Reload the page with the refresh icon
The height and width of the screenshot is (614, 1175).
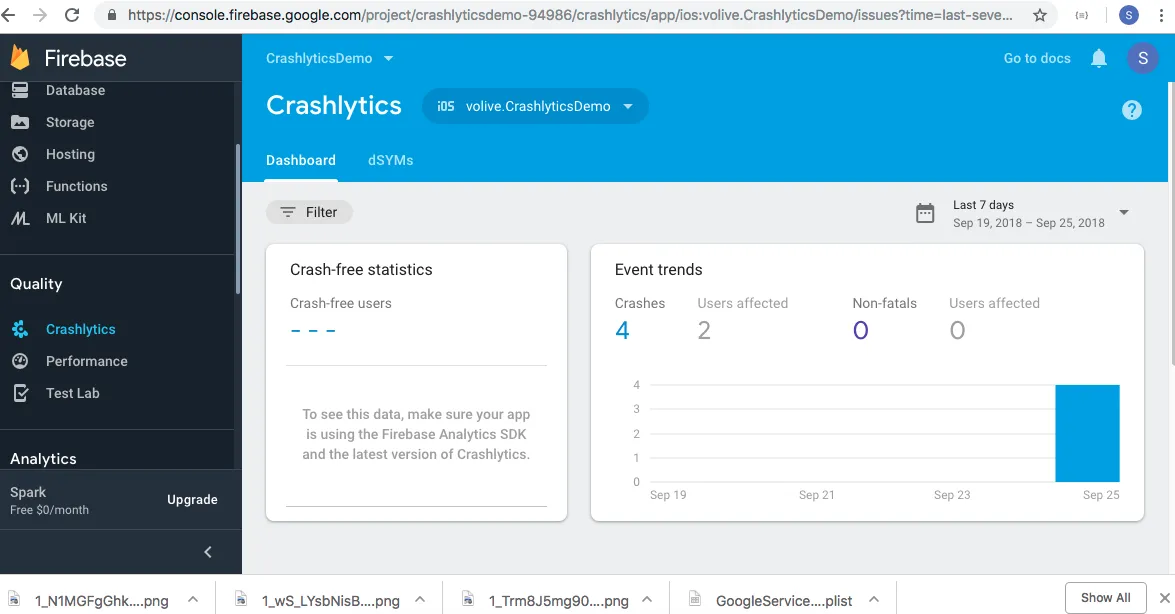[72, 15]
